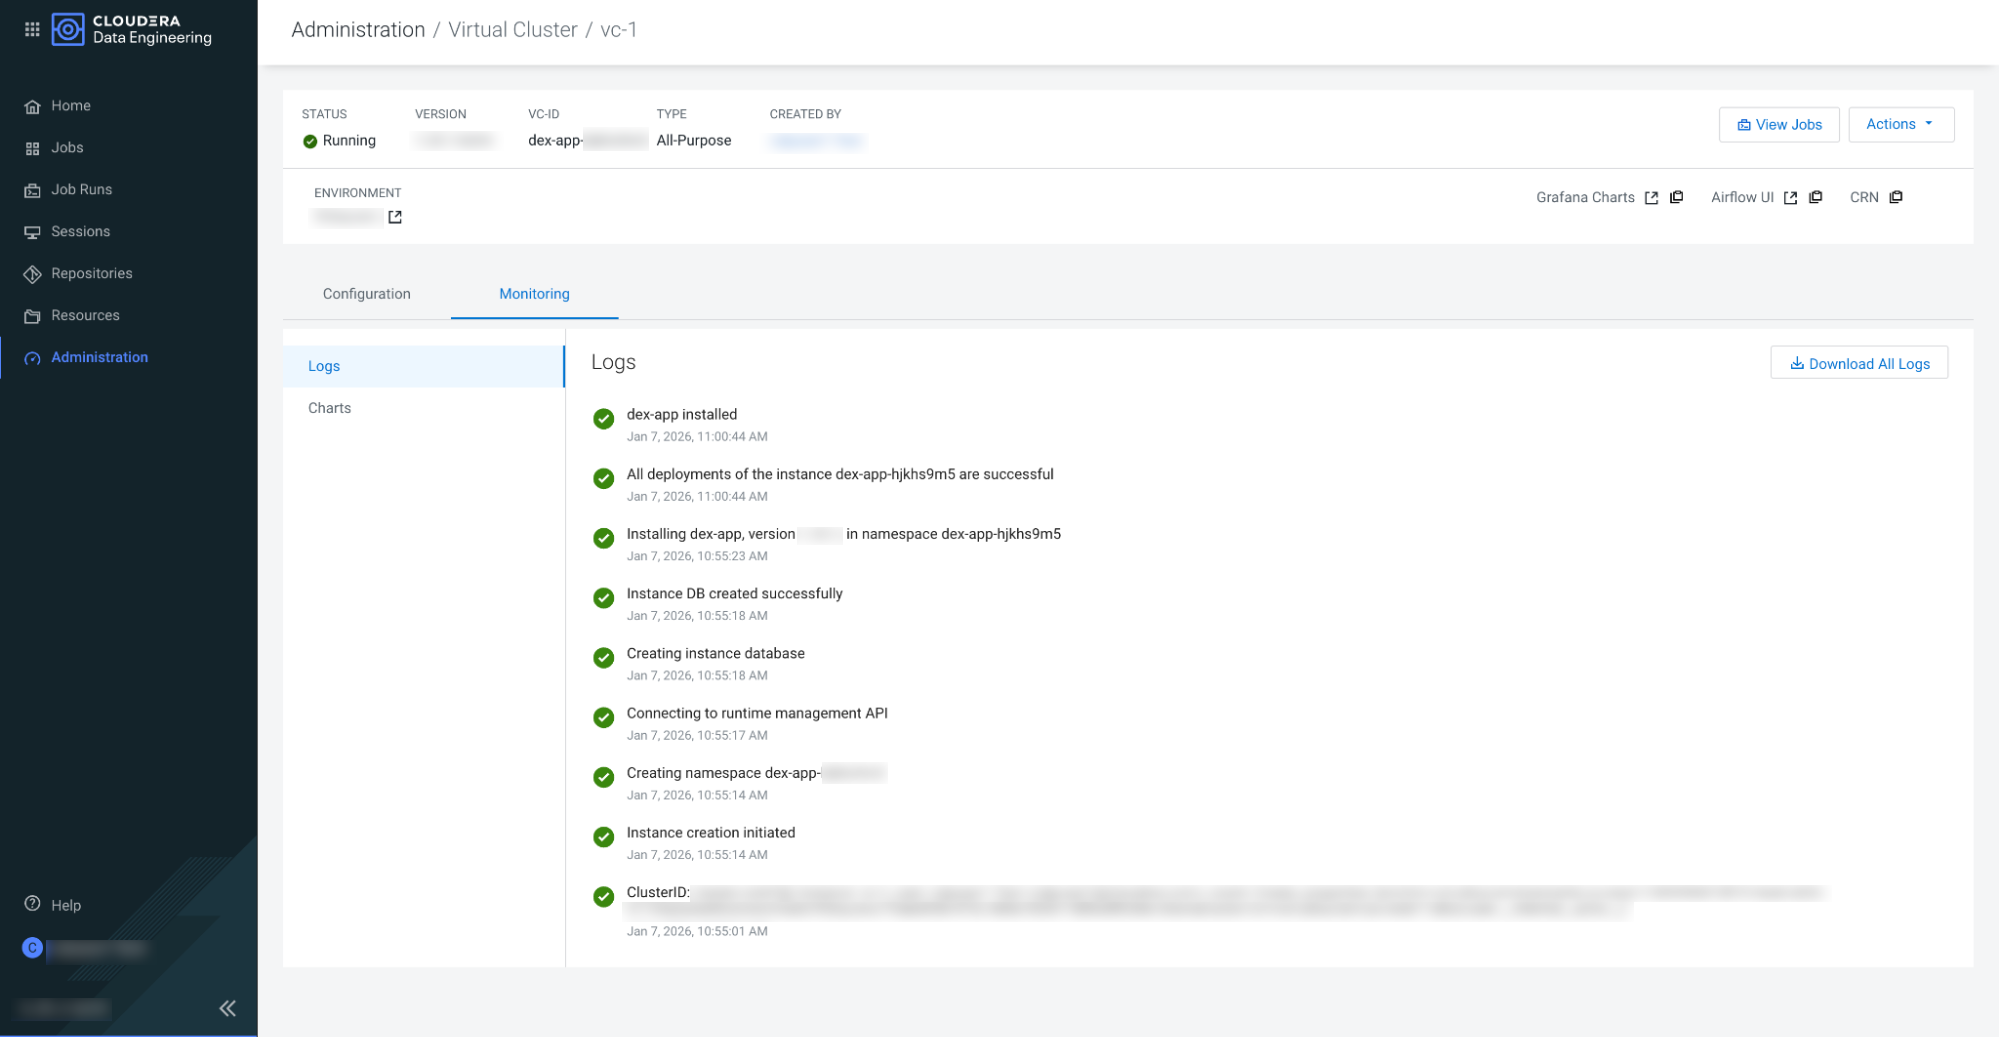This screenshot has height=1037, width=1999.
Task: Select Logs in the monitoring side menu
Action: point(324,366)
